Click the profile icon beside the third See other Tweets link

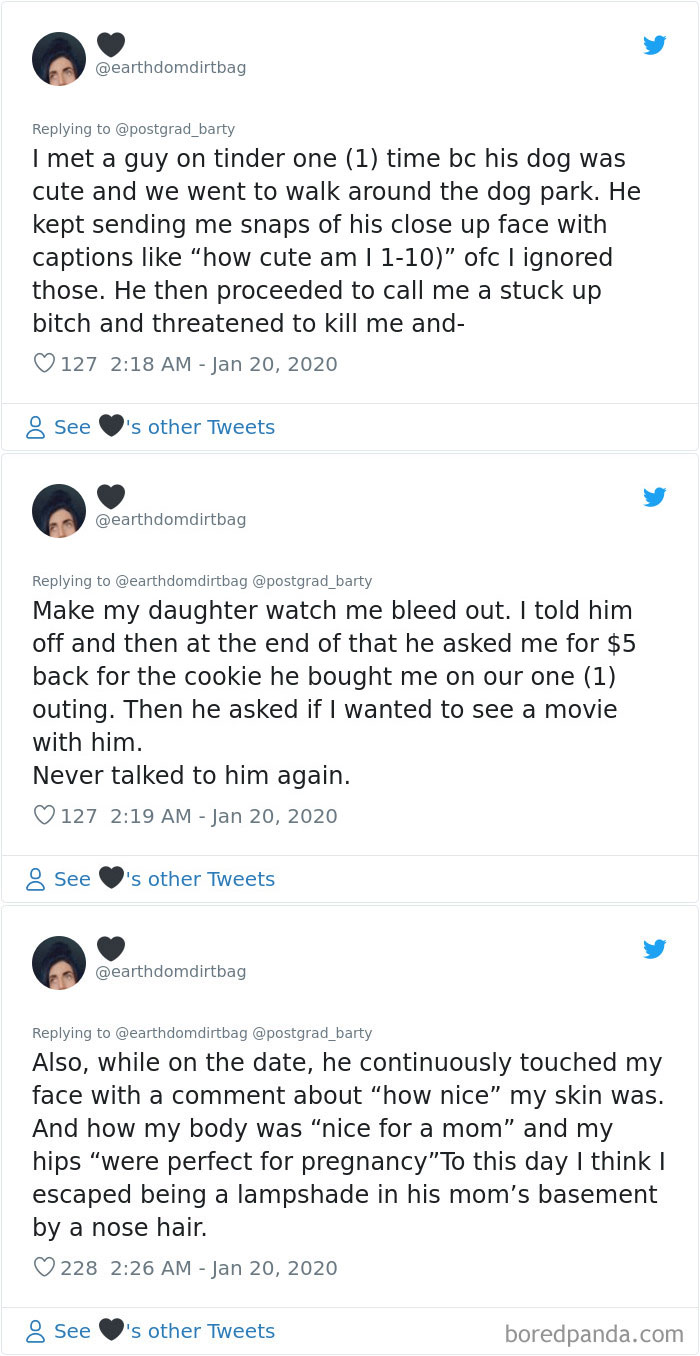coord(33,1331)
